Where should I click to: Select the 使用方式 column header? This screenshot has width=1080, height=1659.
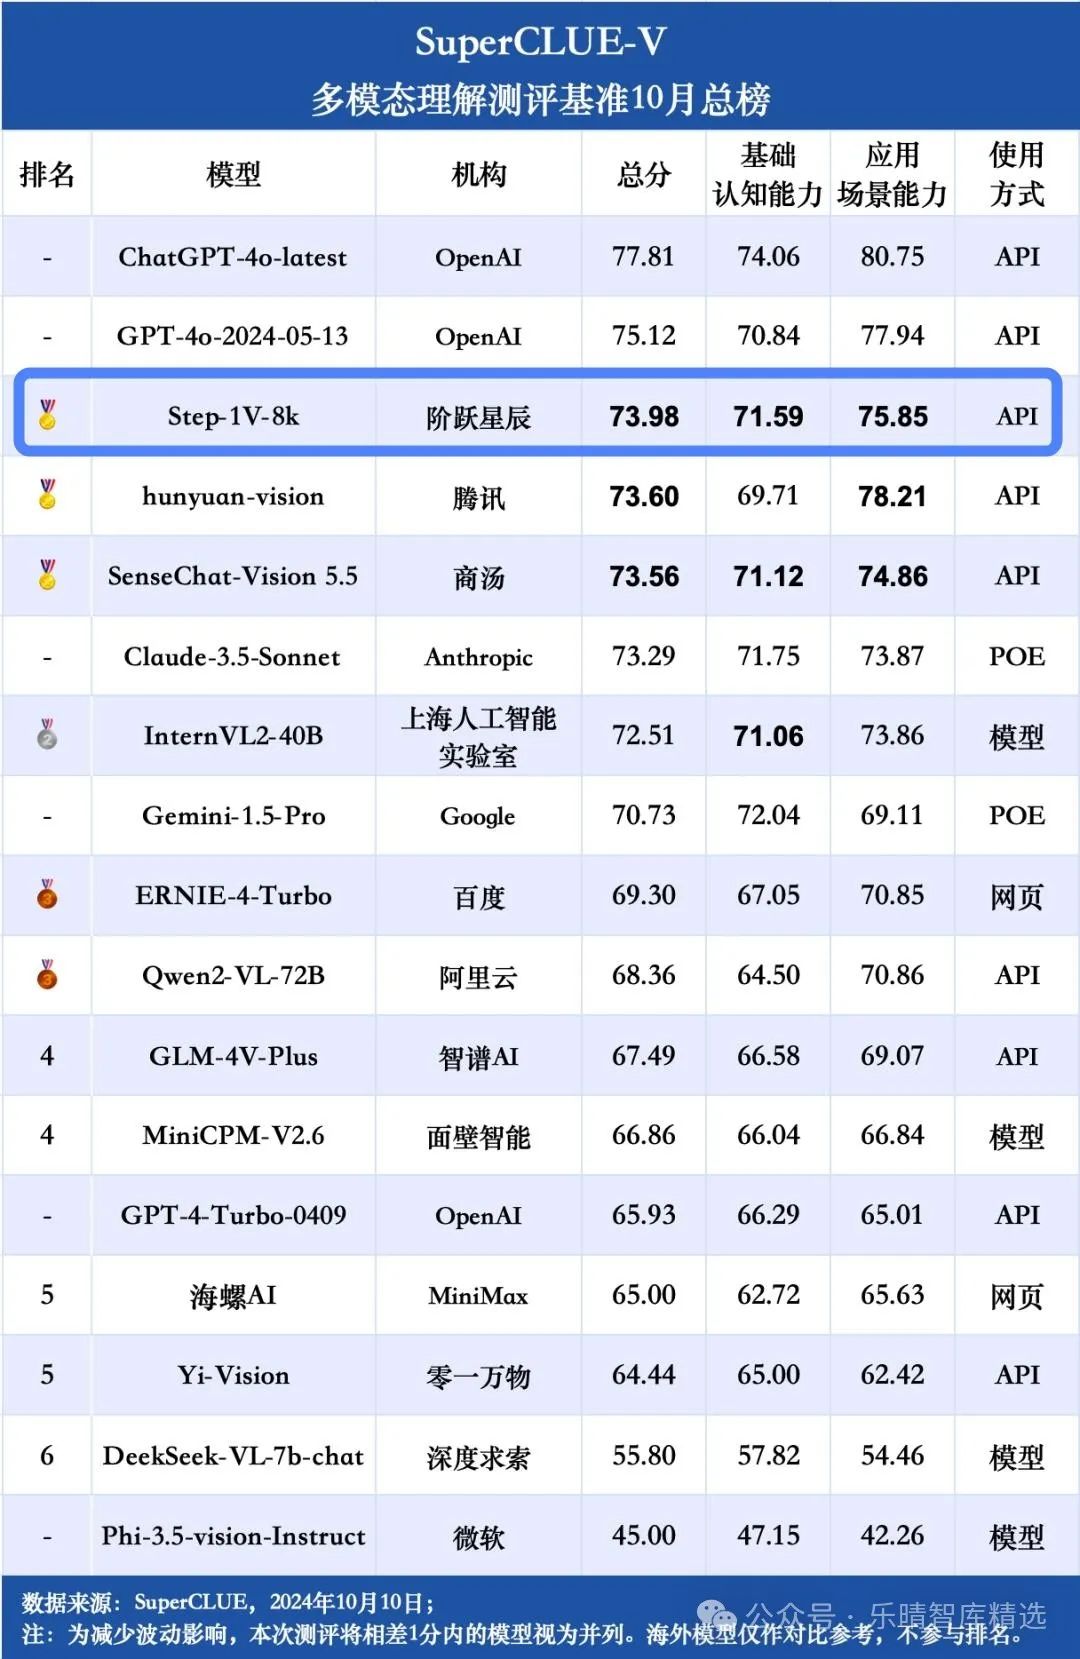click(1017, 174)
